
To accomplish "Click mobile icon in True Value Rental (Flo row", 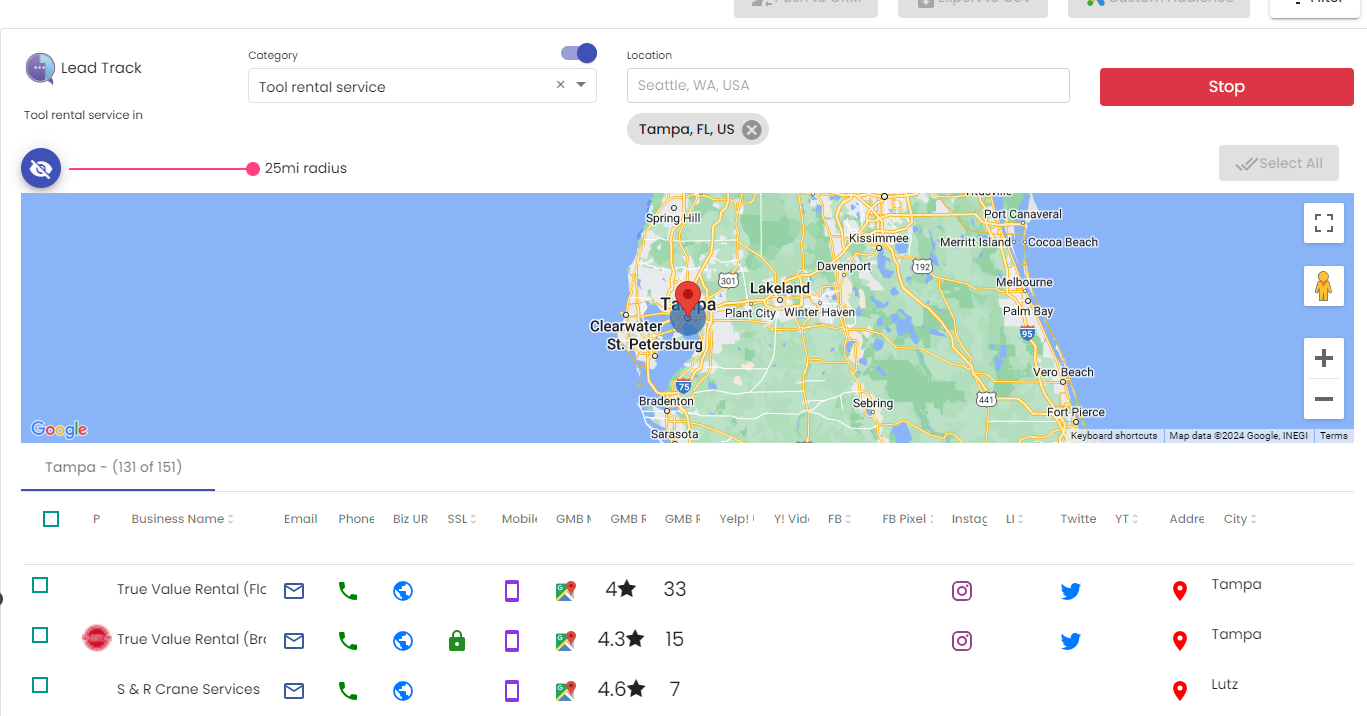I will click(512, 591).
